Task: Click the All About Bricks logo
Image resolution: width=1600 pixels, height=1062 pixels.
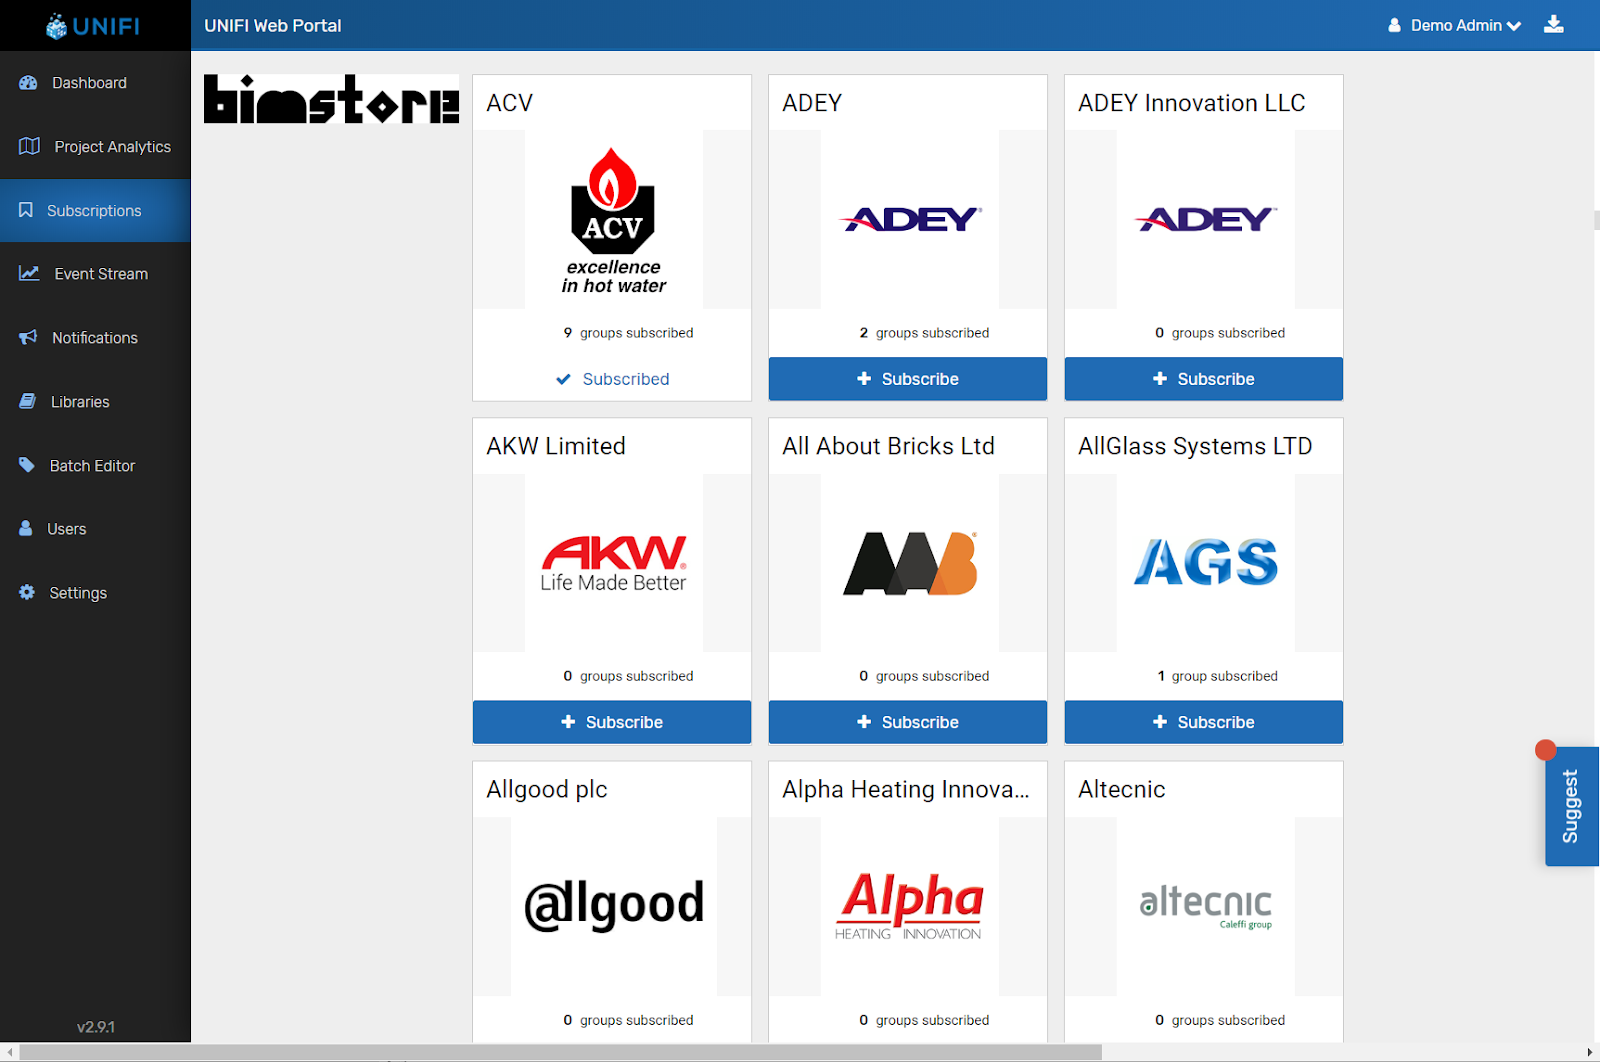Action: pos(910,563)
